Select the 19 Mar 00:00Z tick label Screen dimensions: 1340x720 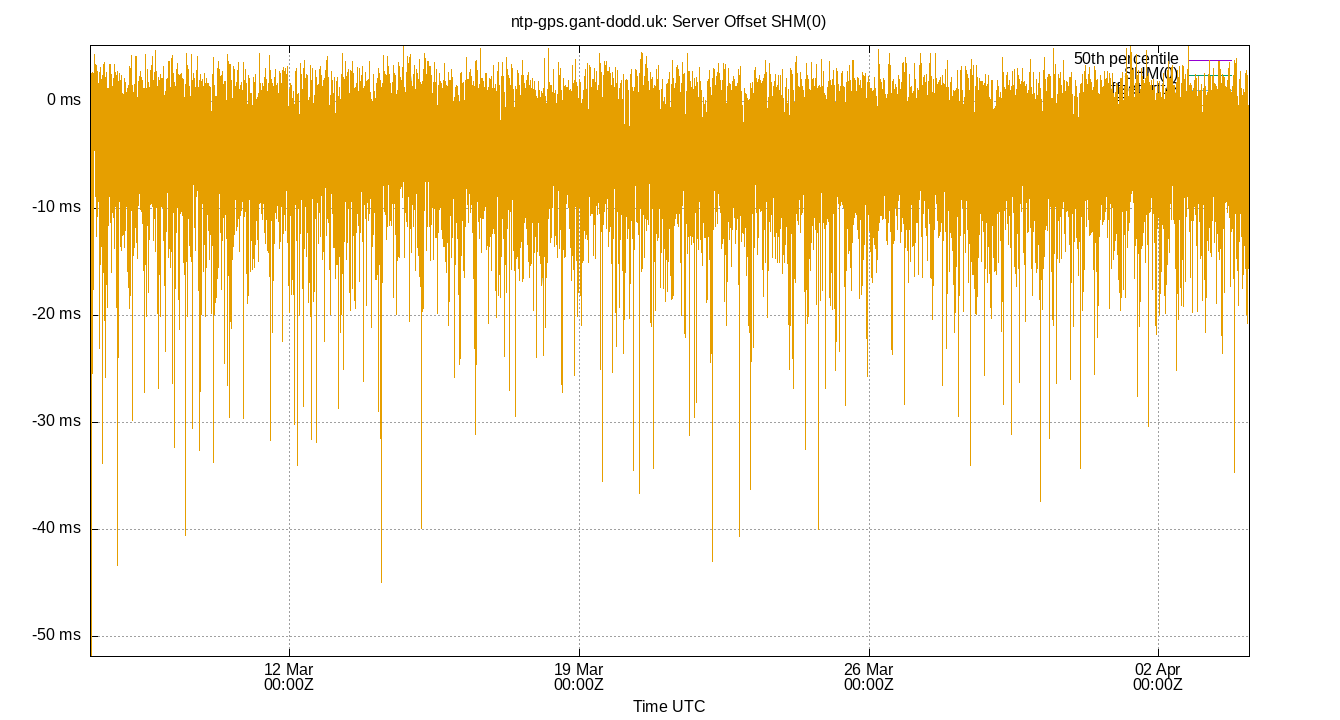580,677
